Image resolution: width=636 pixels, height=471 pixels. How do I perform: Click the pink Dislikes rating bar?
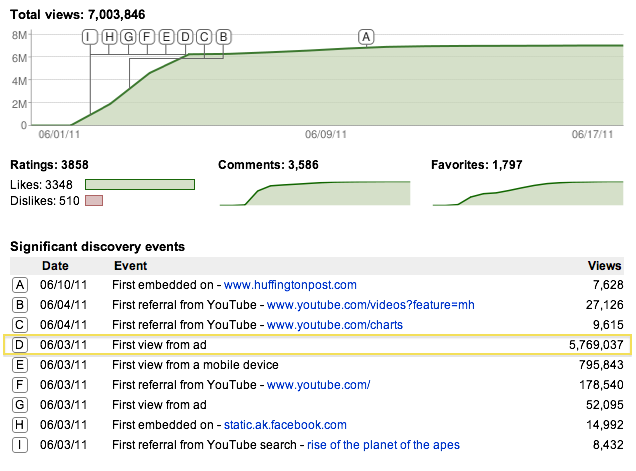click(94, 201)
